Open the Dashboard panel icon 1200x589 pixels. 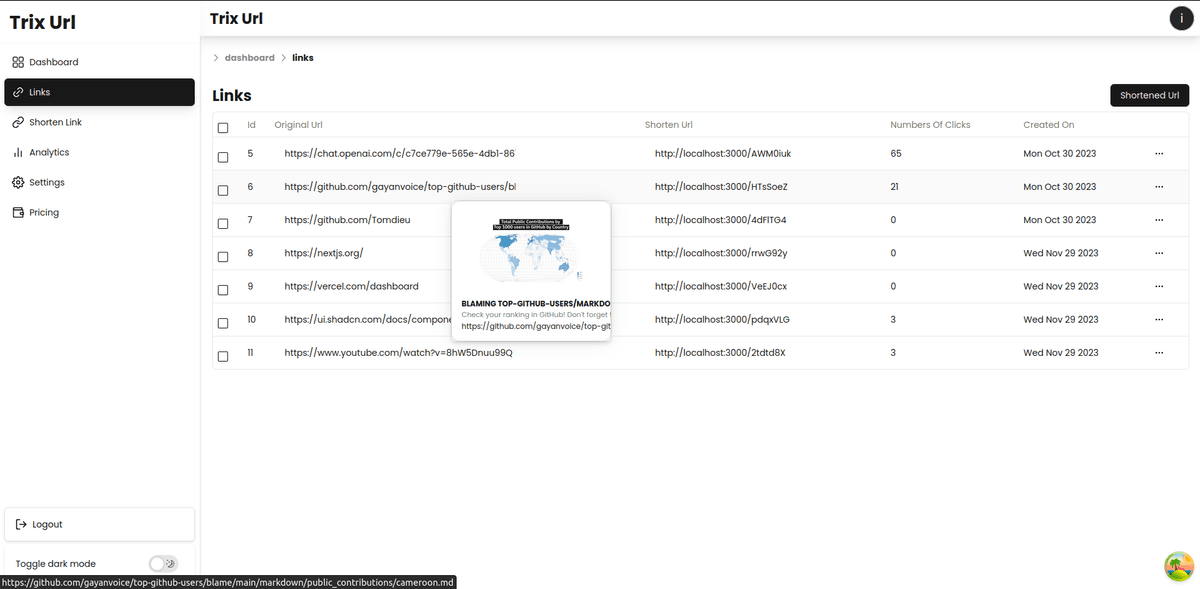(17, 61)
